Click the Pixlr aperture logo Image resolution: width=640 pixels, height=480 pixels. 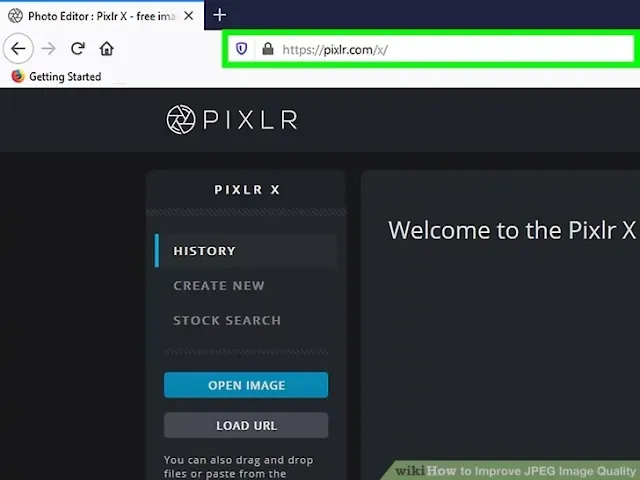click(180, 120)
